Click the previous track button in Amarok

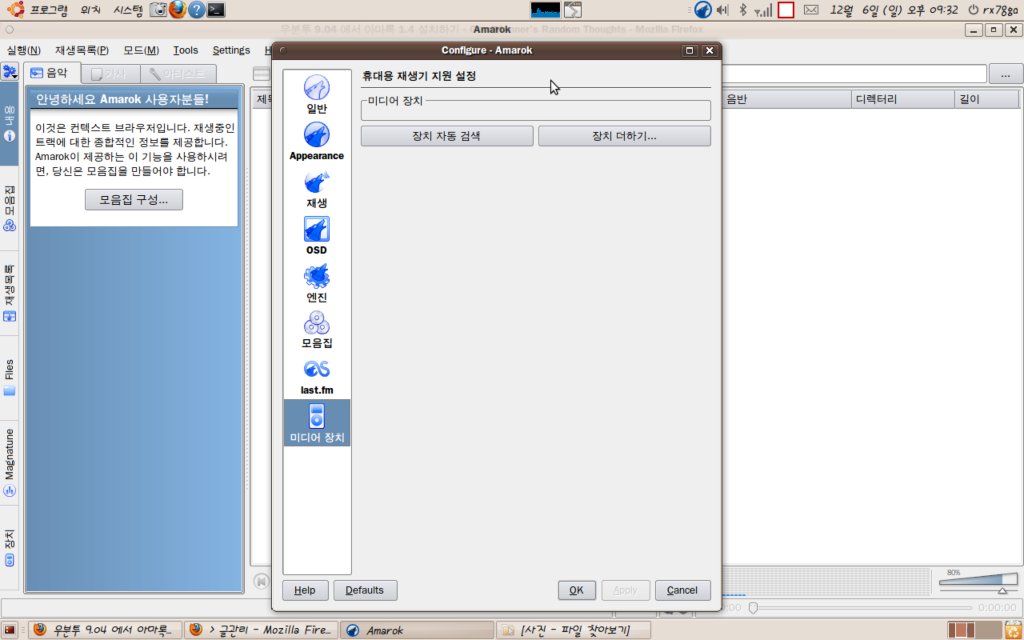point(261,581)
